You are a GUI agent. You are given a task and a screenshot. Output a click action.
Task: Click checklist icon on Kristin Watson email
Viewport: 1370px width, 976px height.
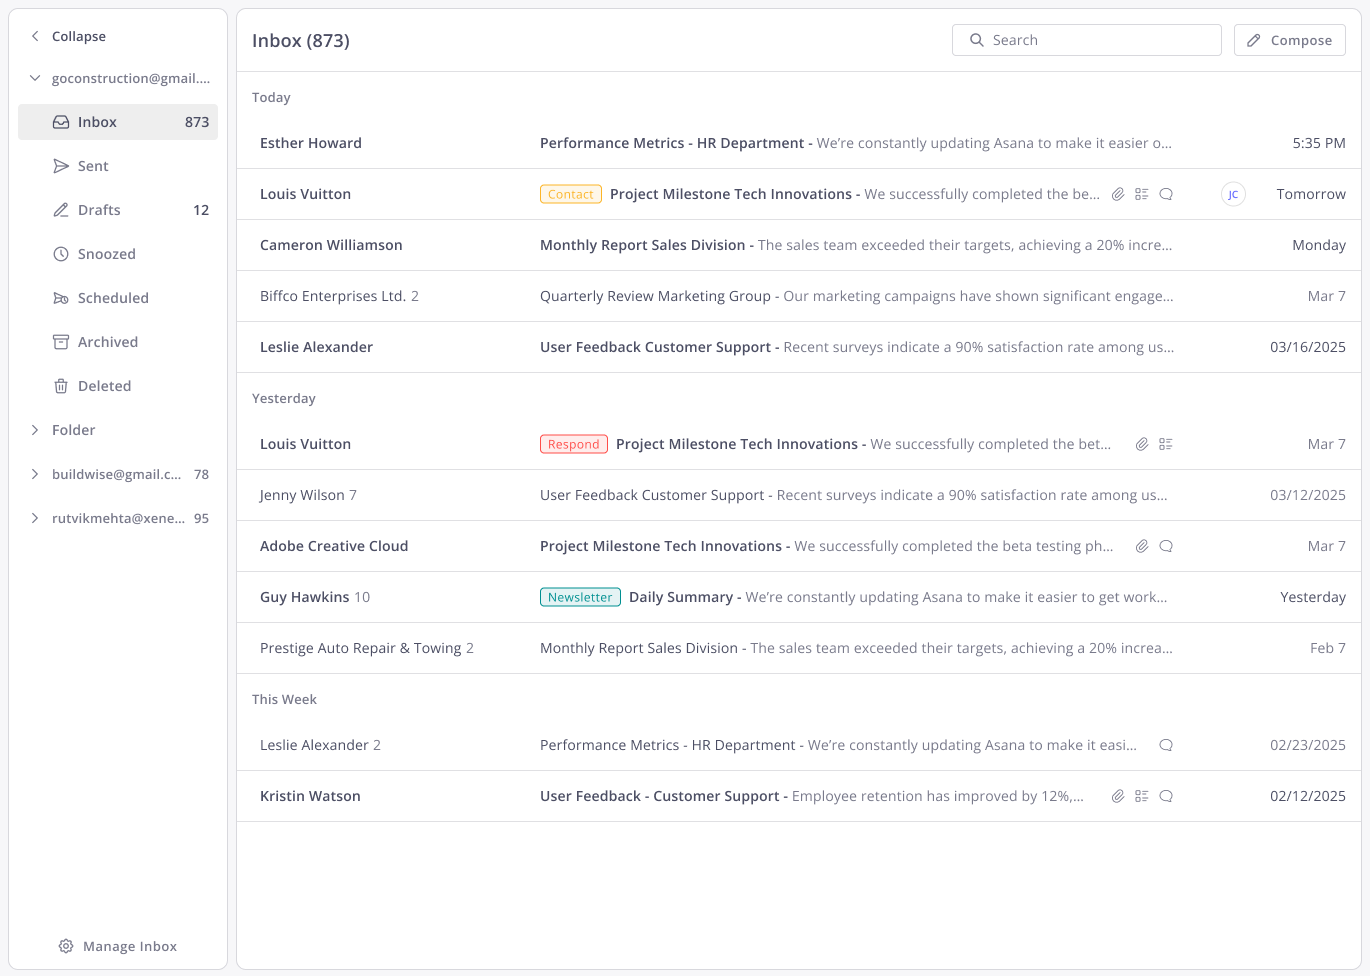point(1142,796)
